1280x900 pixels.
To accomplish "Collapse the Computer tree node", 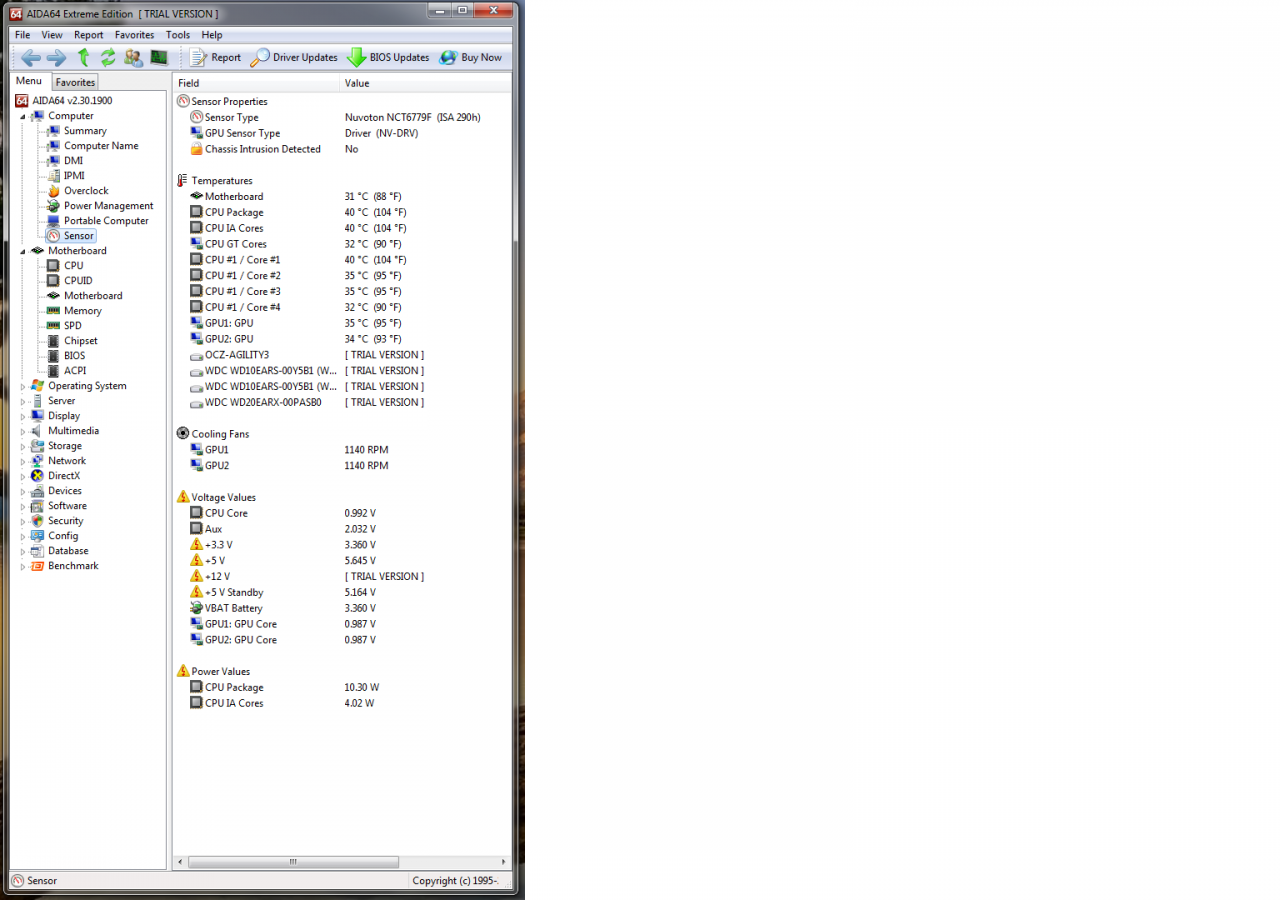I will tap(23, 116).
